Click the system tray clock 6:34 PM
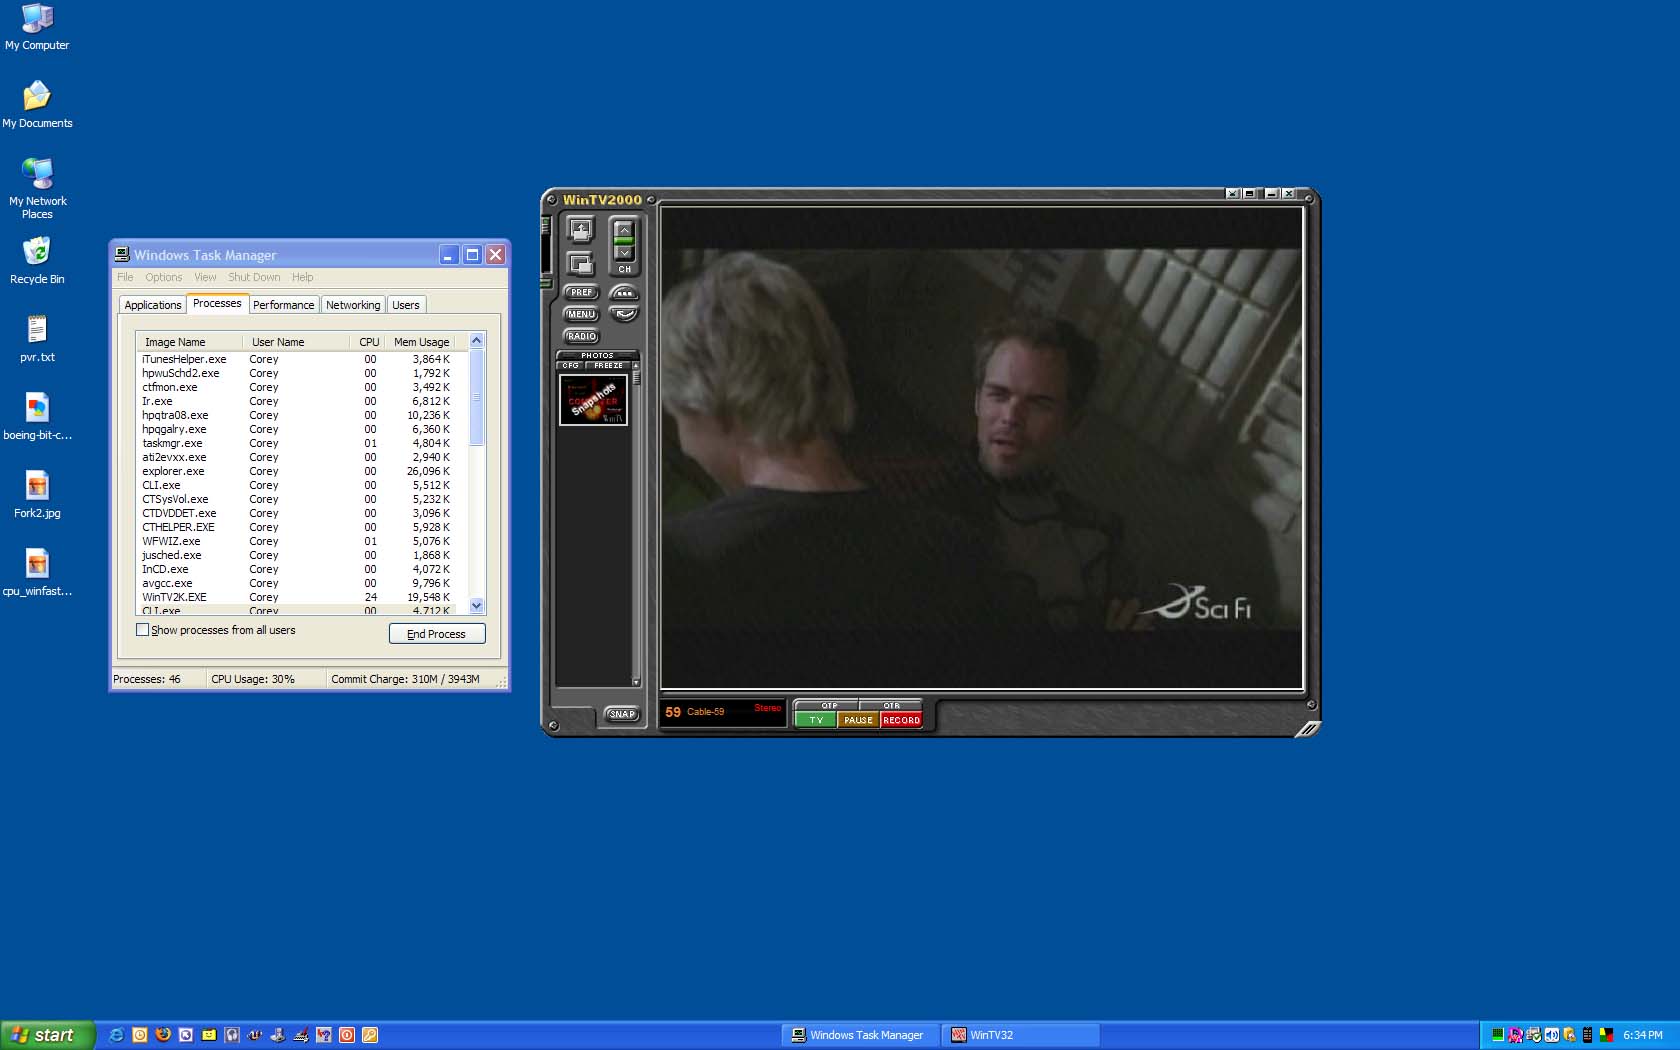Screen dimensions: 1680x1050 coord(1643,1035)
